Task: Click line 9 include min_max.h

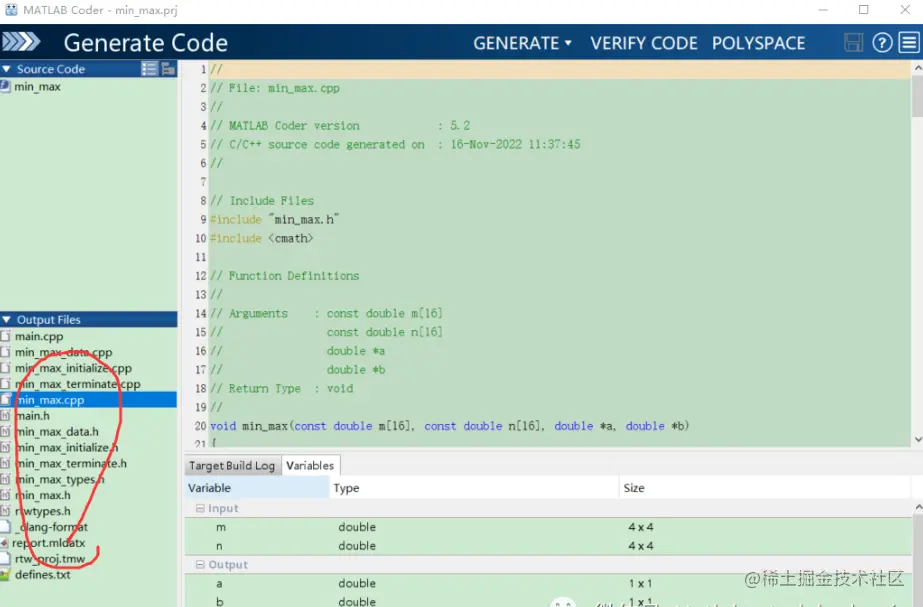Action: coord(274,219)
